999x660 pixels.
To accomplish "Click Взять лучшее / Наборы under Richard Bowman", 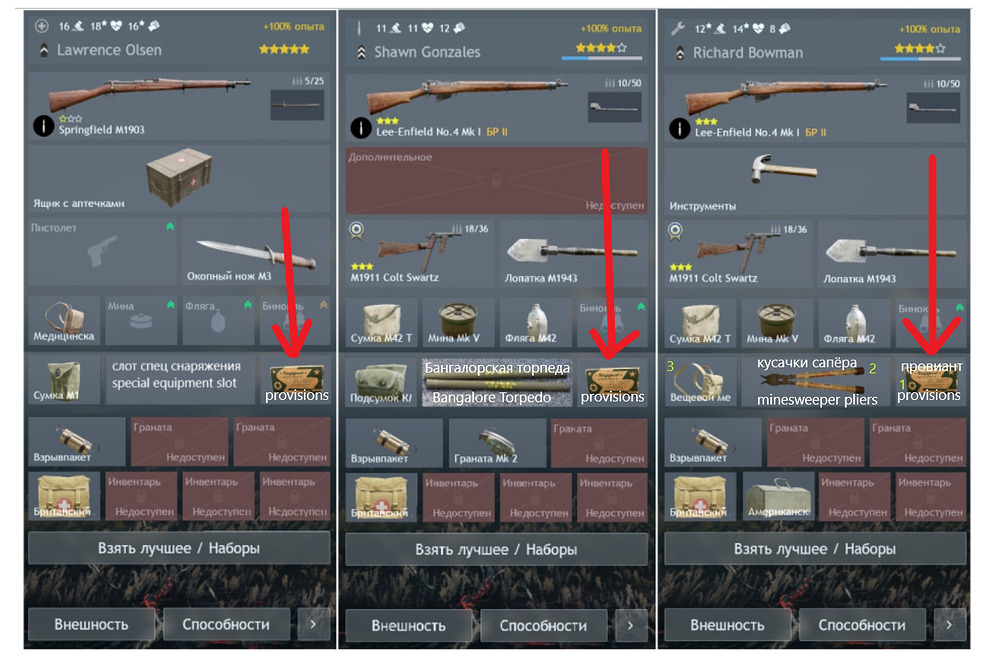I will pos(815,549).
